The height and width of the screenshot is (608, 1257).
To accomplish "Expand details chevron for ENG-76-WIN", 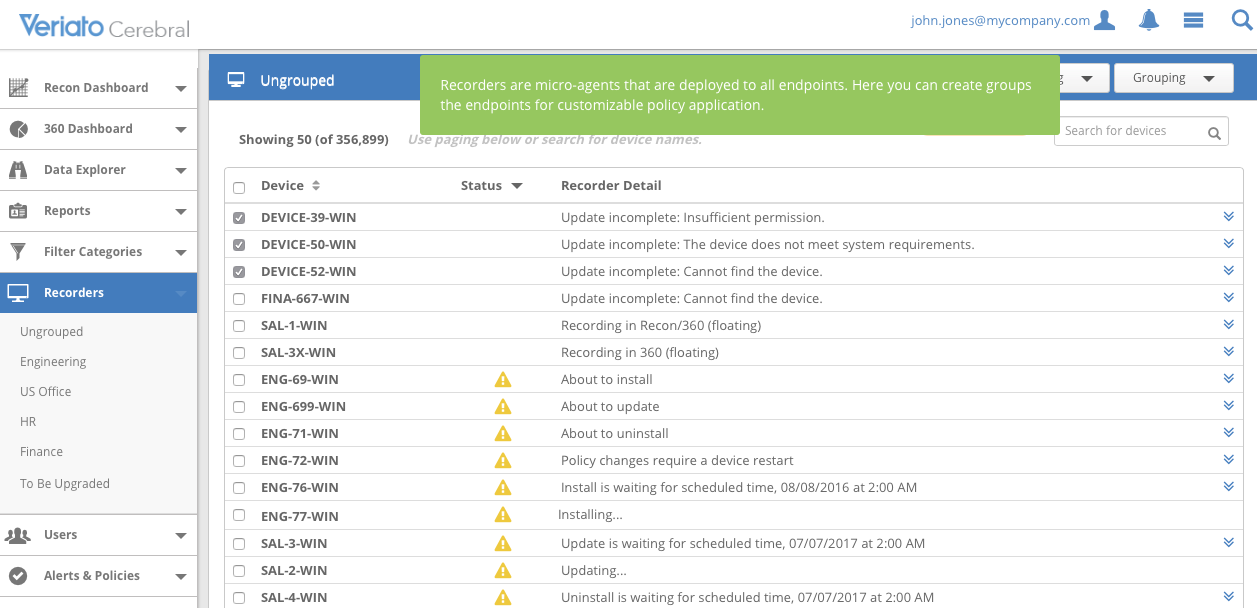I will tap(1229, 486).
